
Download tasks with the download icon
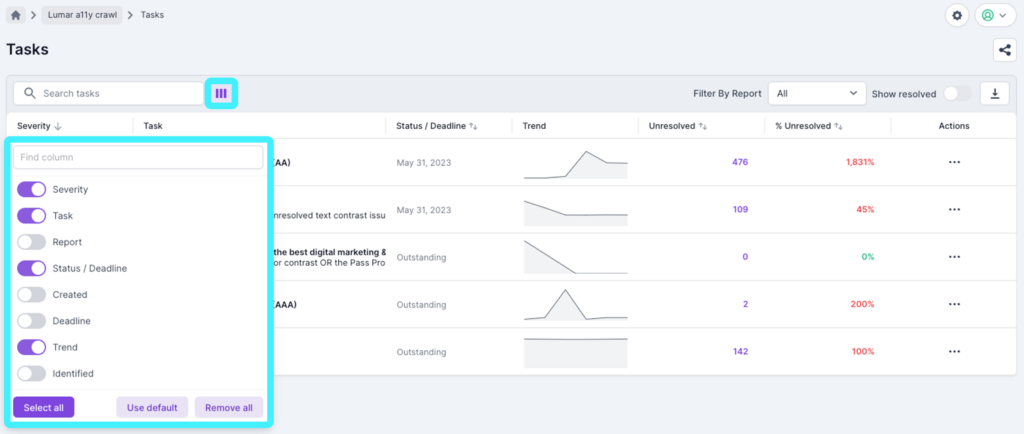(x=995, y=93)
